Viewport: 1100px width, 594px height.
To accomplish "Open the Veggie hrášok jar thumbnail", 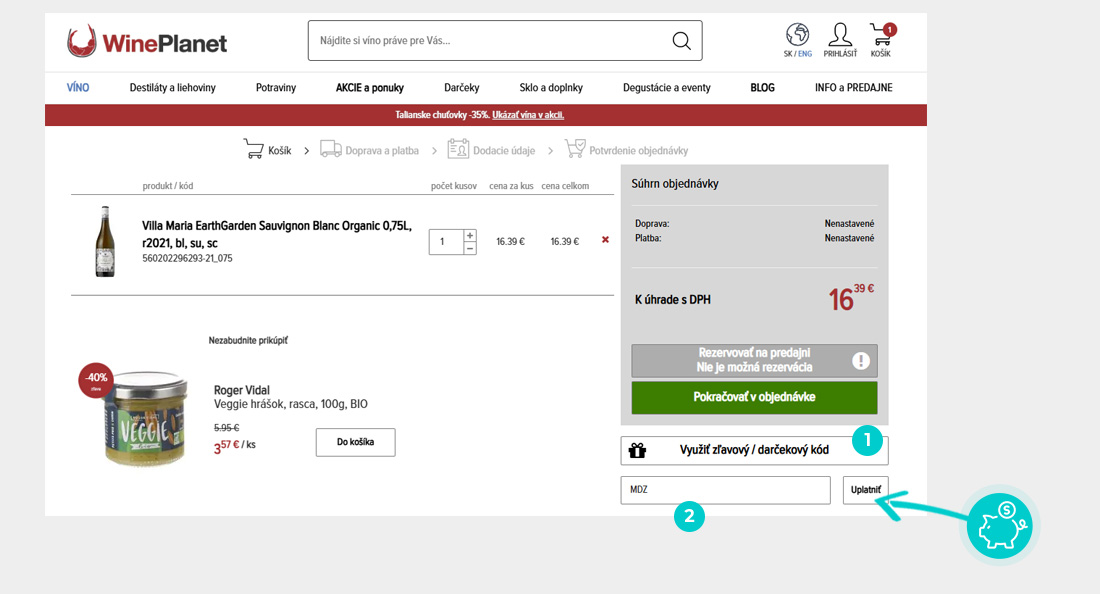I will click(145, 418).
